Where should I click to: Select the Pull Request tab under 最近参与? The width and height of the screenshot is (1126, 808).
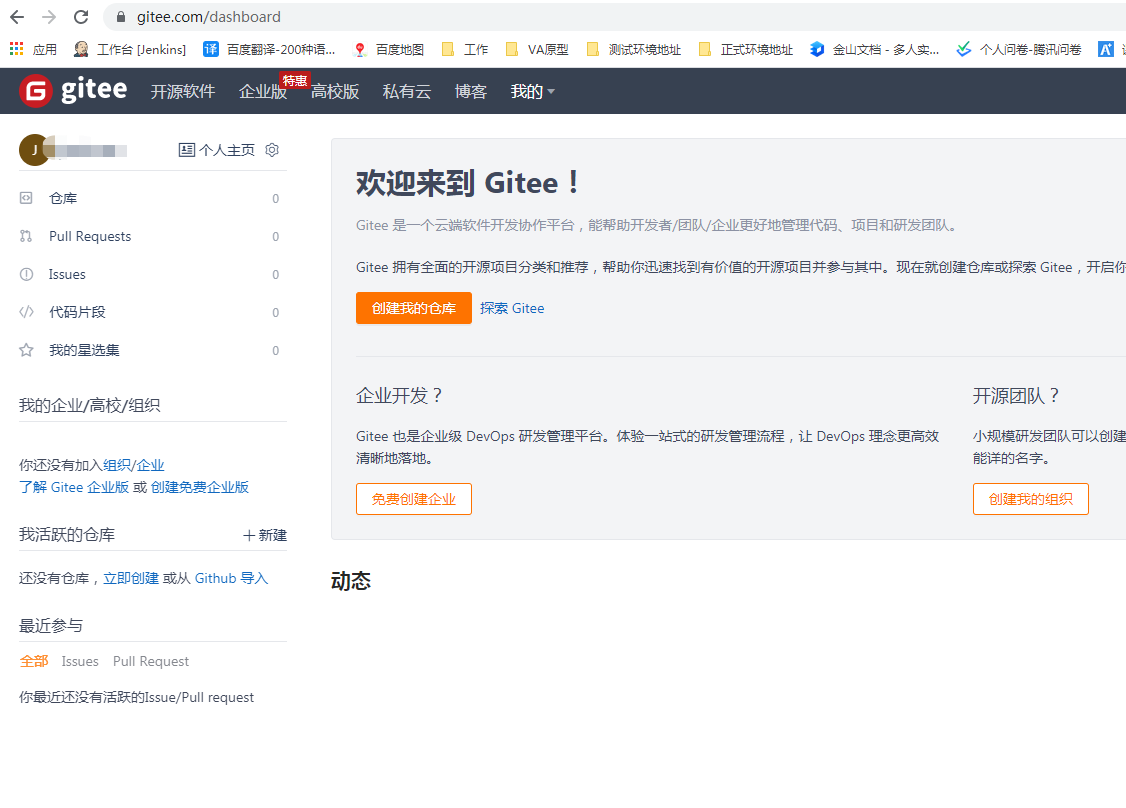151,661
